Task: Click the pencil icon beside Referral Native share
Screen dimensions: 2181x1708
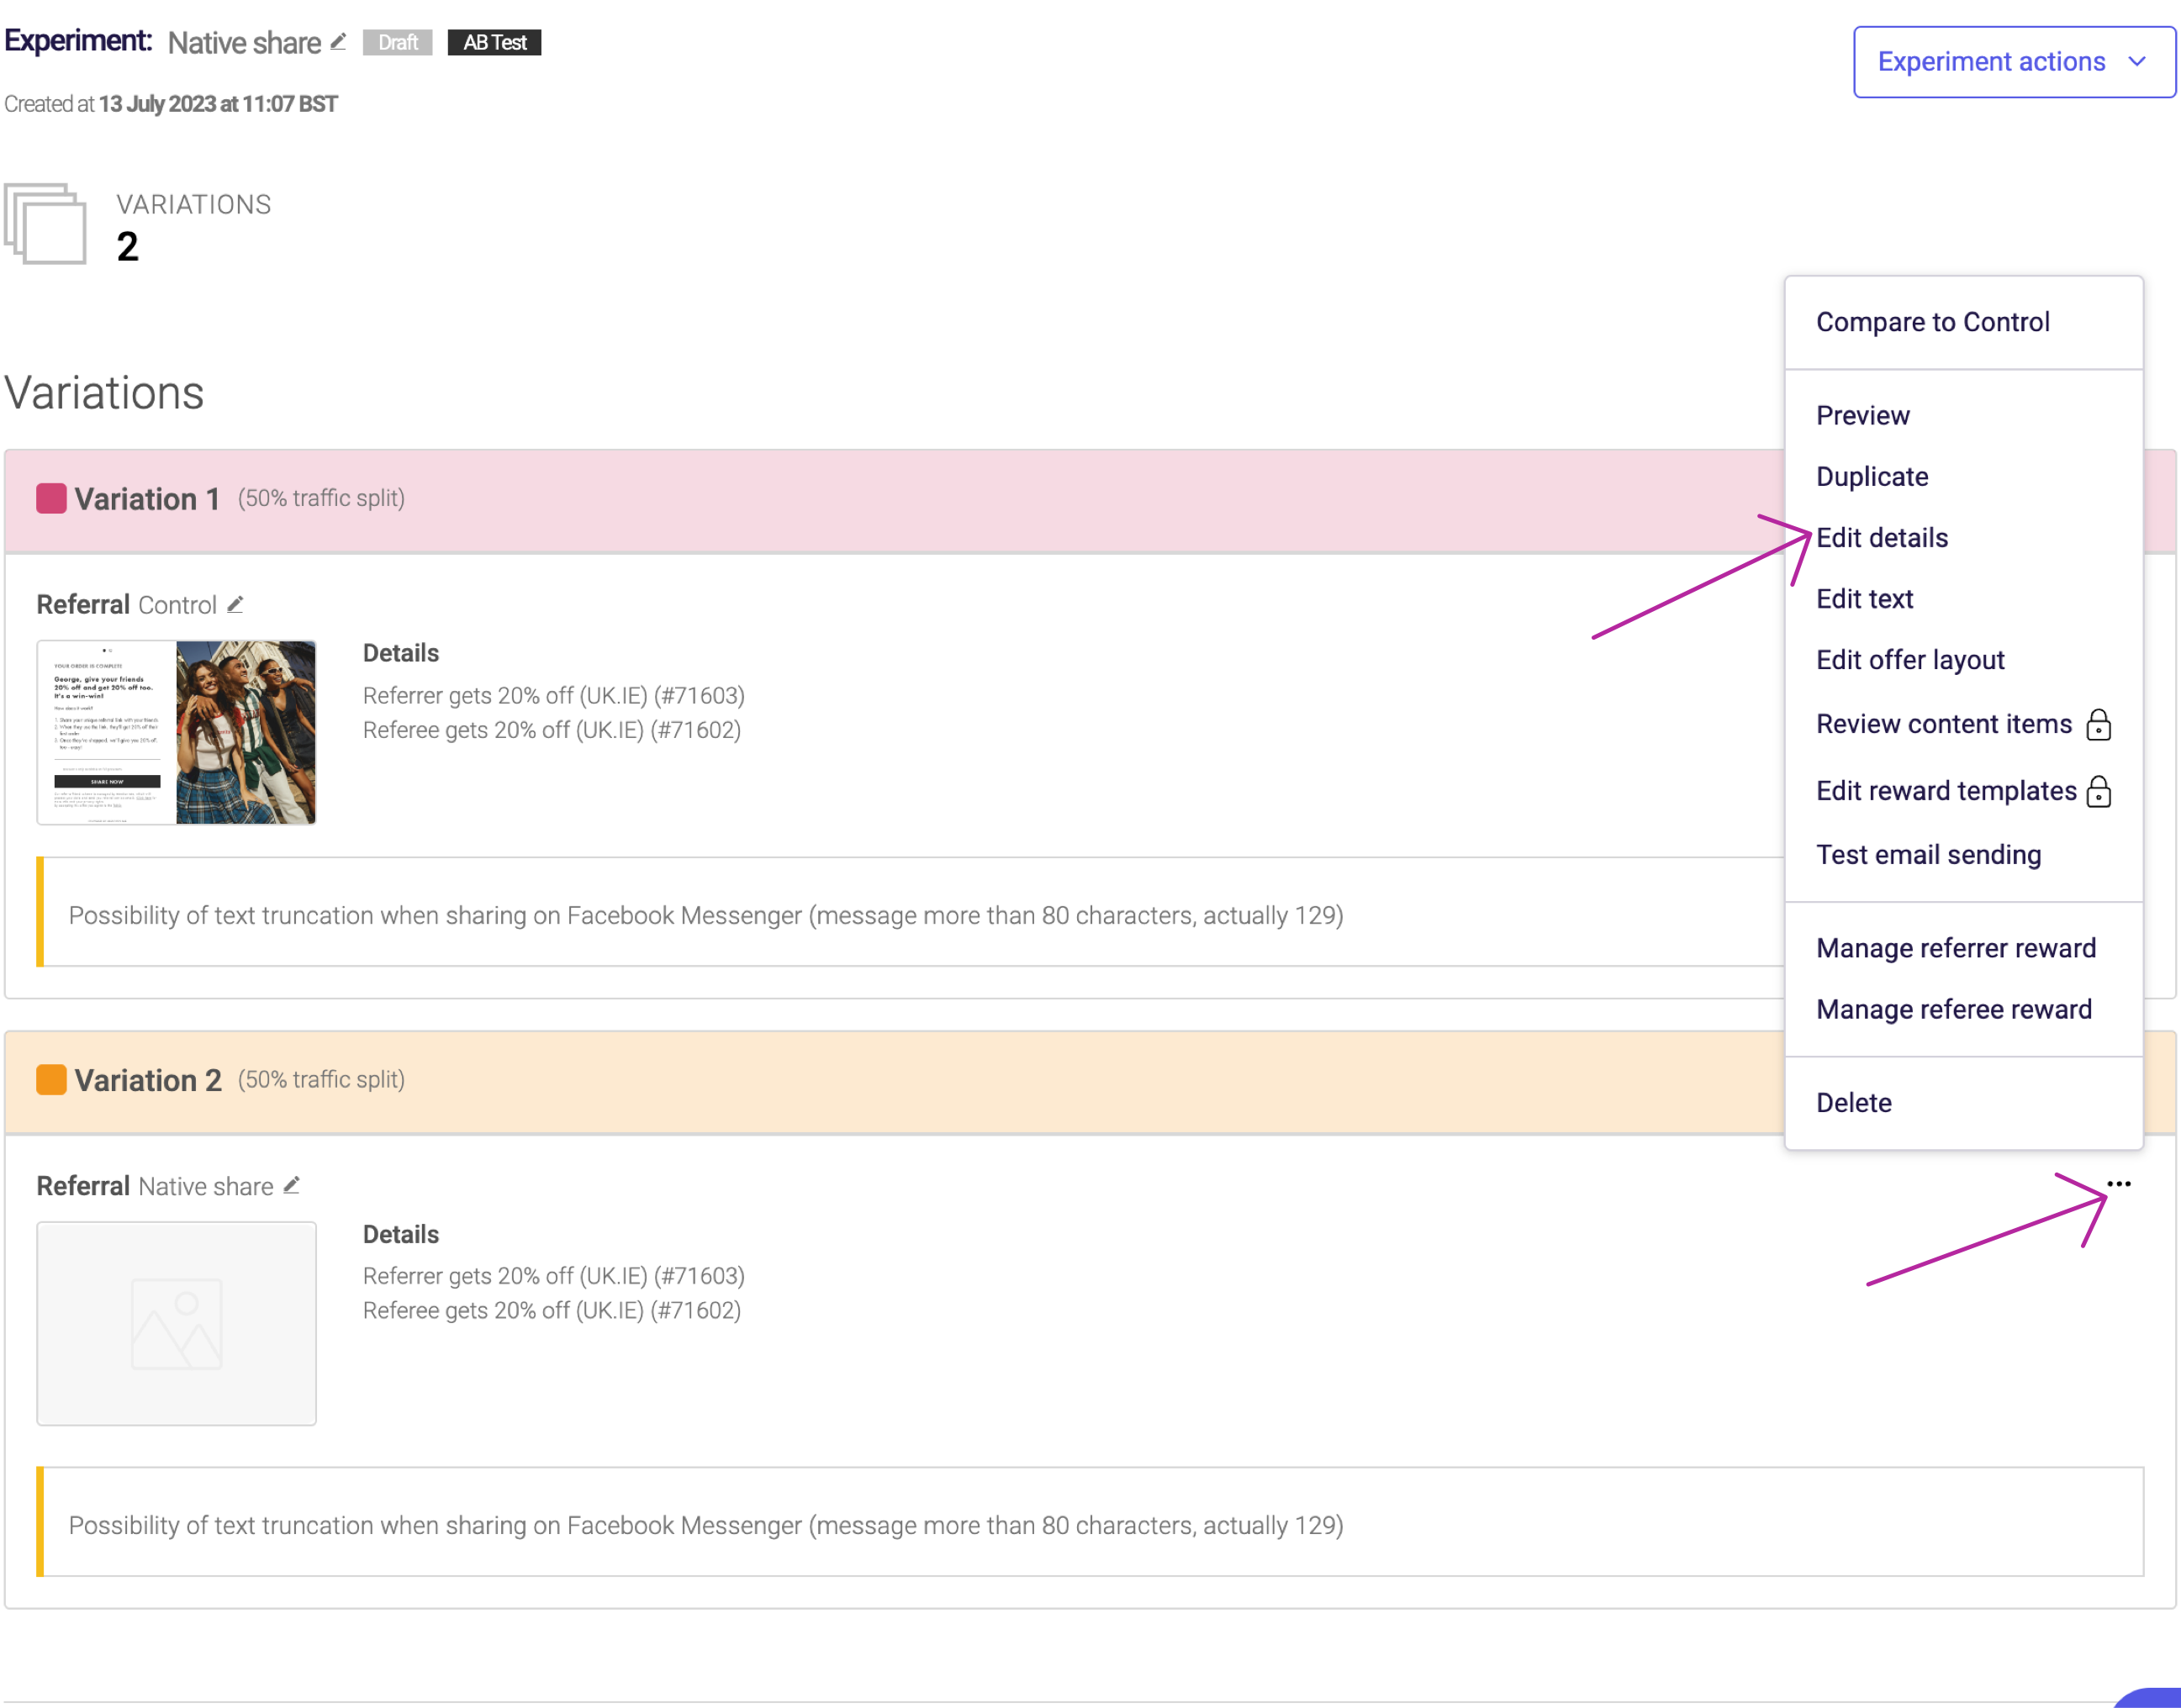Action: coord(292,1185)
